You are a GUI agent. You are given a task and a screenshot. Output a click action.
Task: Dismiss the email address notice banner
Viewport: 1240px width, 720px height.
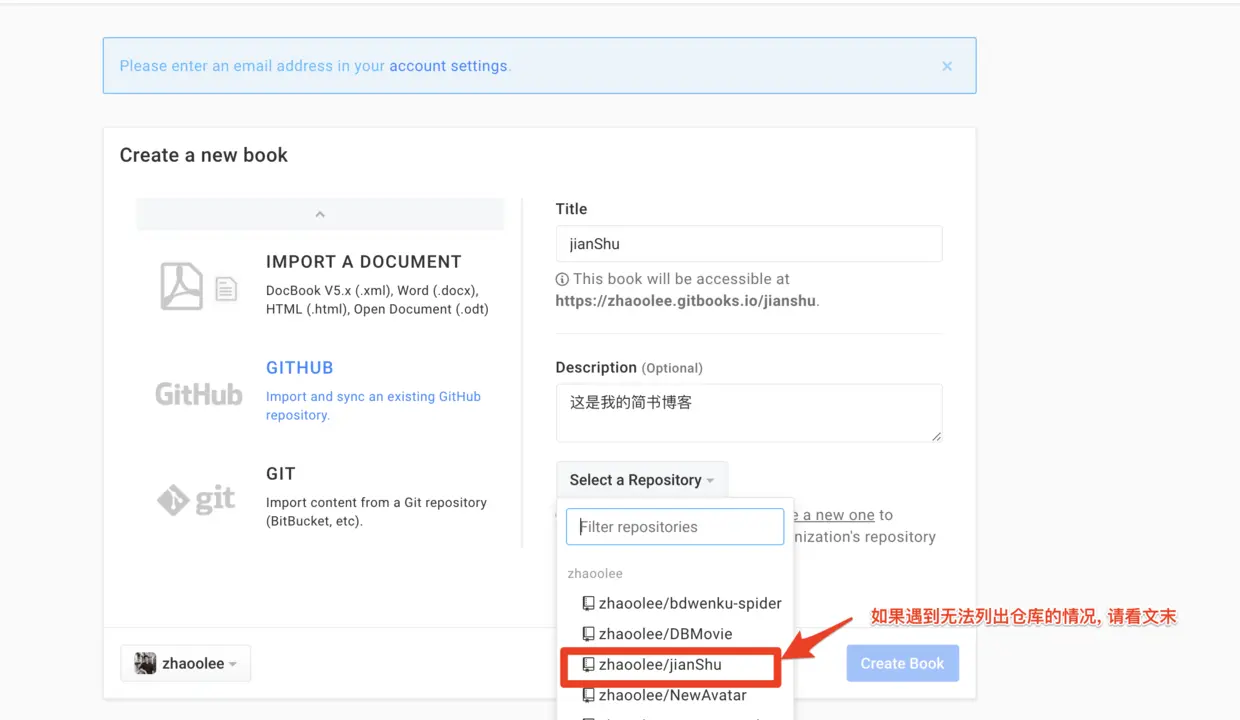coord(947,66)
